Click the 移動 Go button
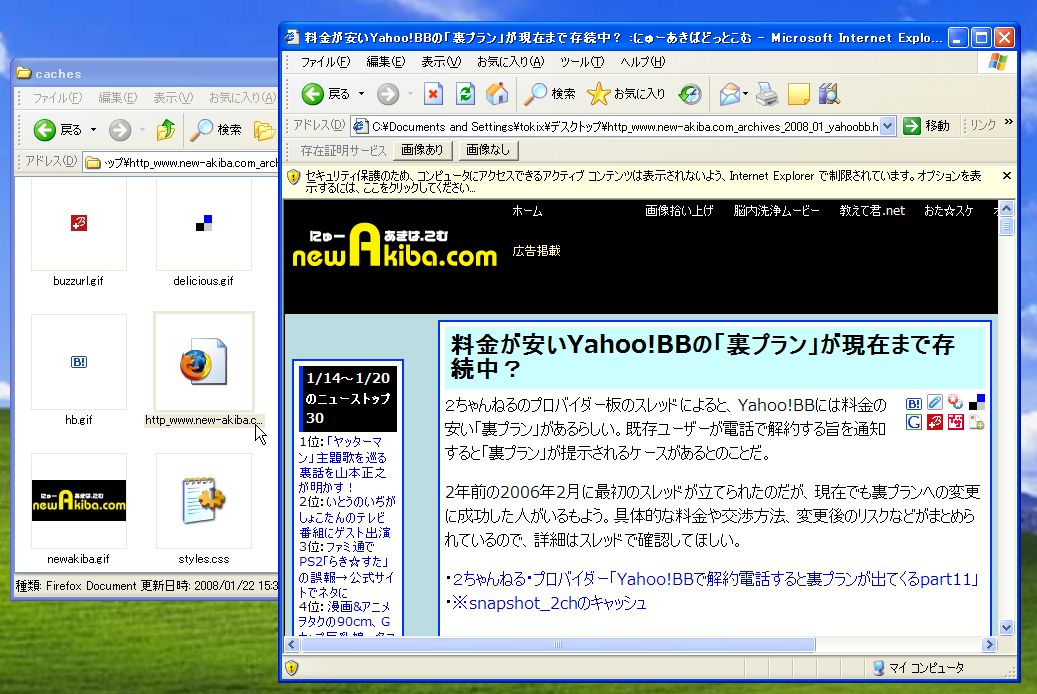The image size is (1037, 694). point(927,126)
